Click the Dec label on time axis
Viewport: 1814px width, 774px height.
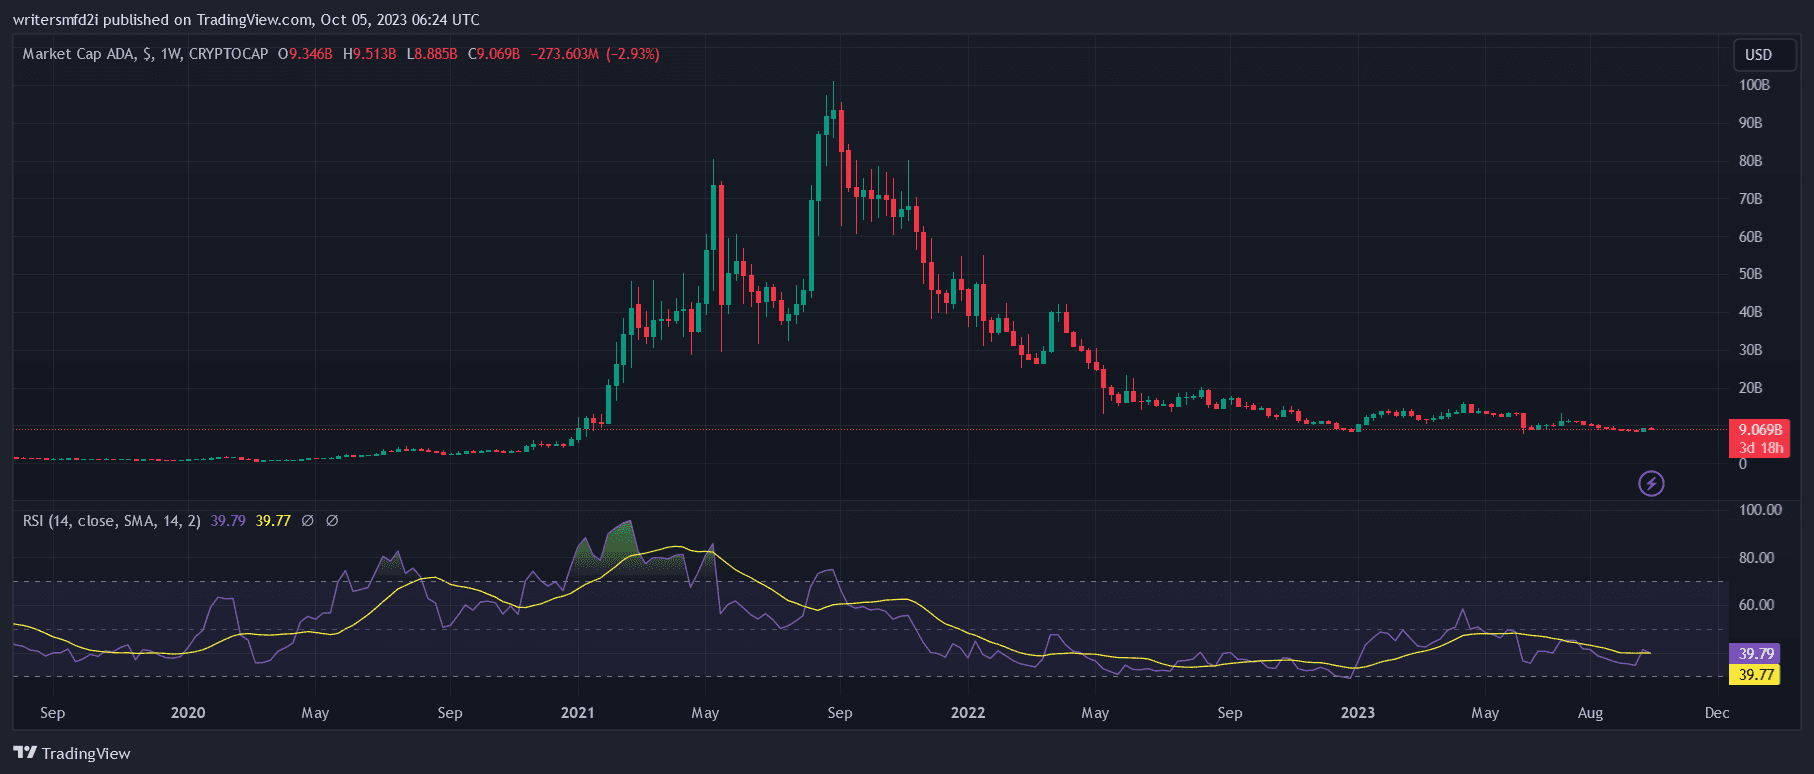(x=1716, y=713)
